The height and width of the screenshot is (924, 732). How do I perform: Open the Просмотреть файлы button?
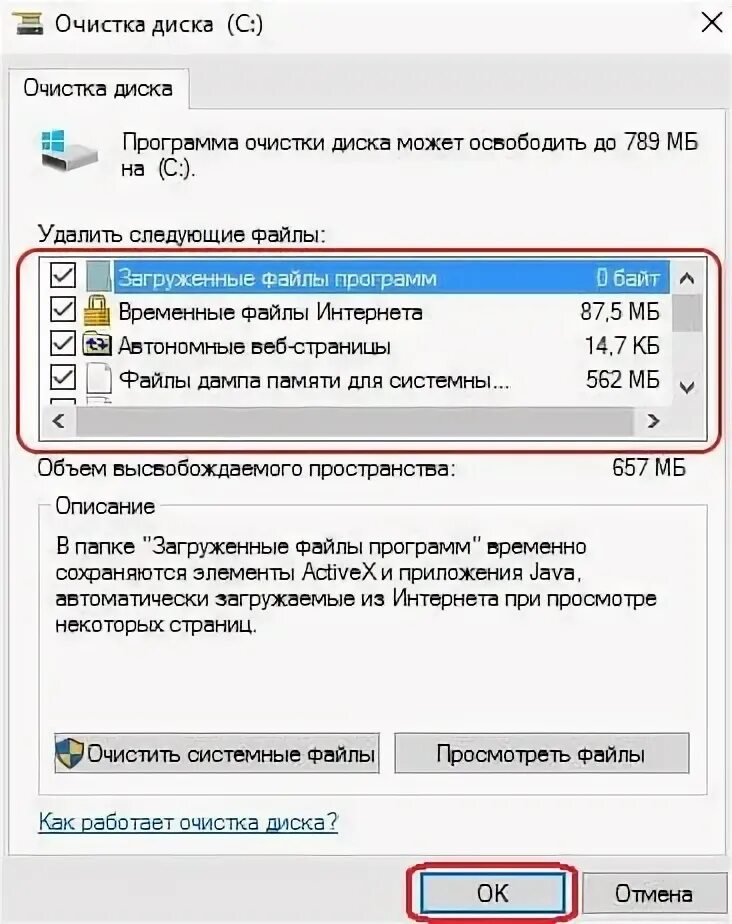(542, 754)
